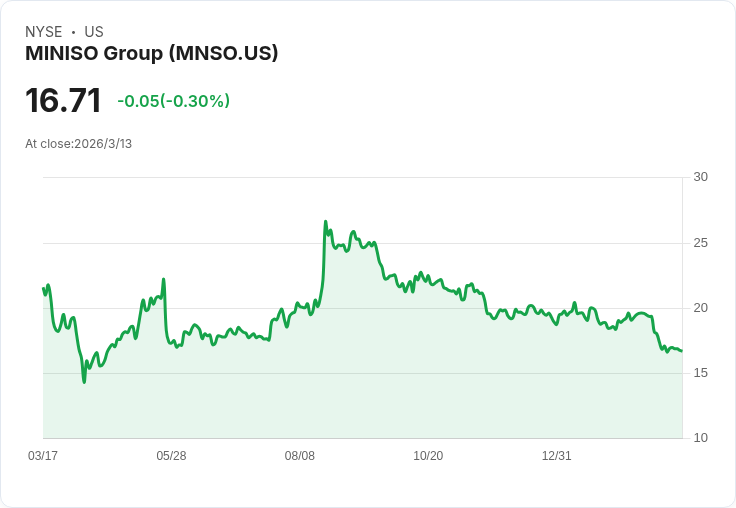The image size is (736, 508).
Task: Select the 08/08 date axis label
Action: [x=300, y=456]
